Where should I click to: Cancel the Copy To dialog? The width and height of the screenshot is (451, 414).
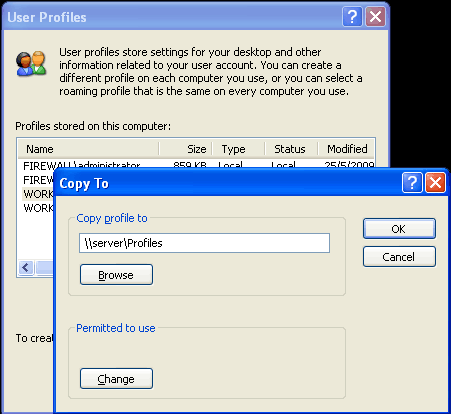(x=399, y=257)
